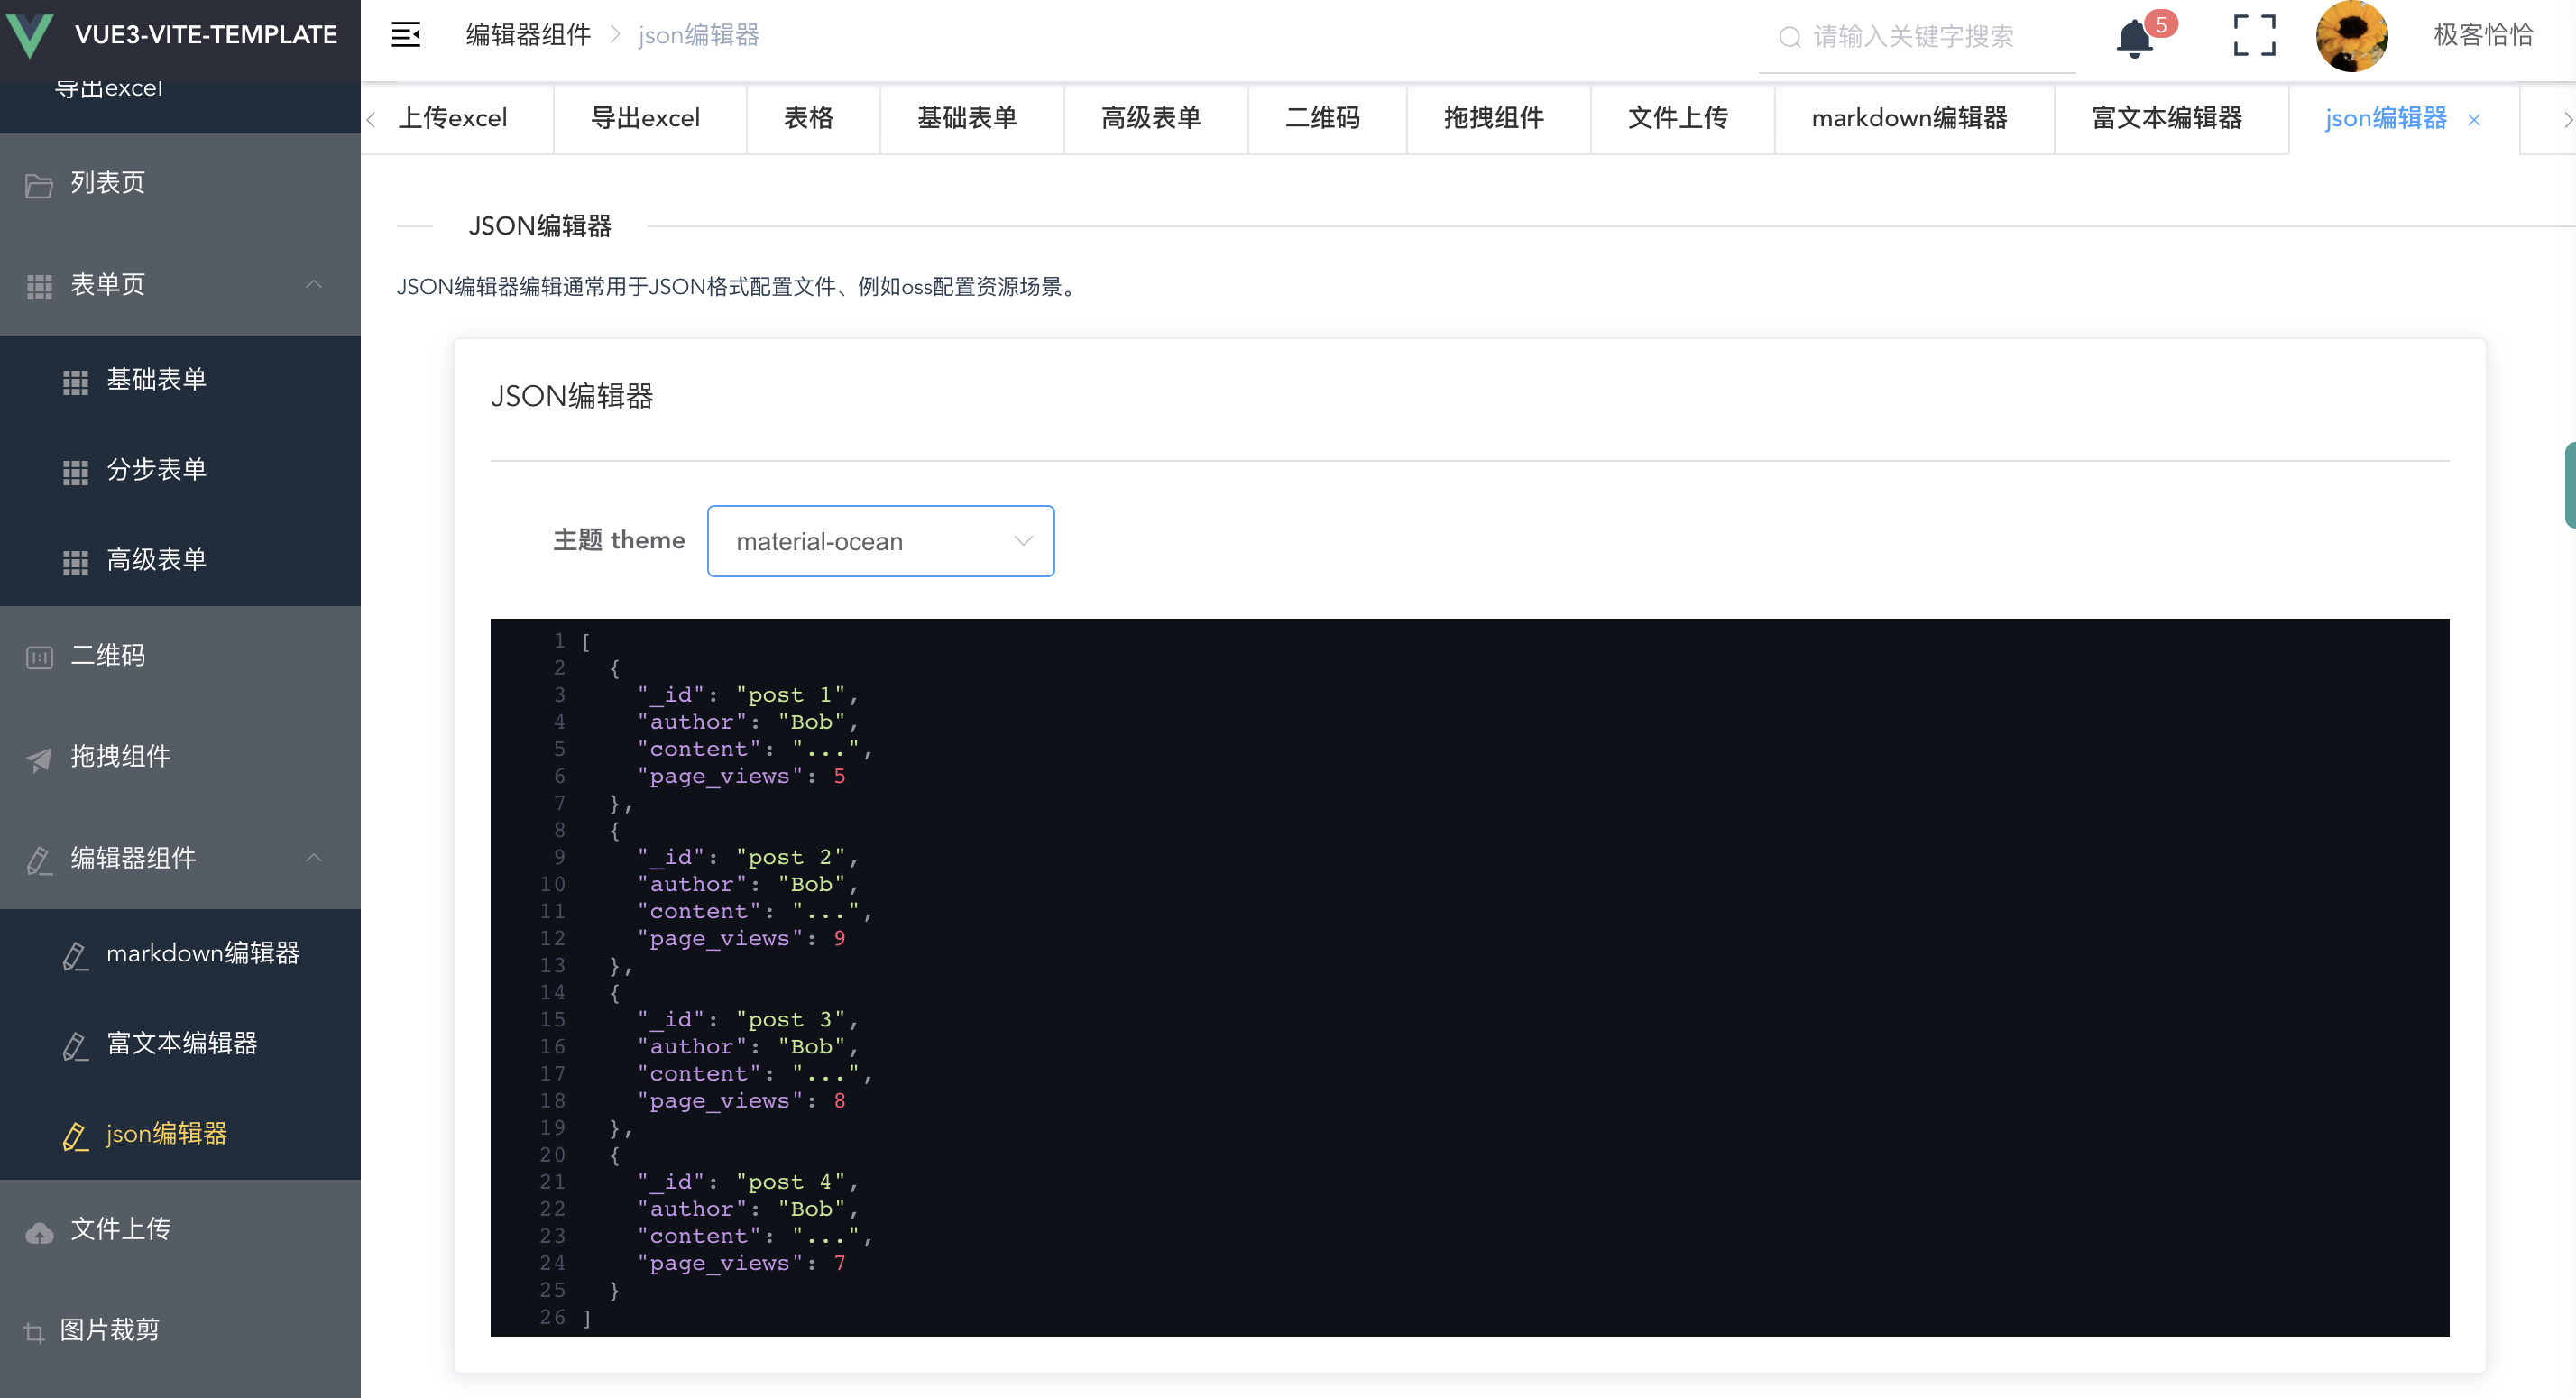Enter fullscreen with the fullscreen icon
Image resolution: width=2576 pixels, height=1398 pixels.
[2254, 35]
